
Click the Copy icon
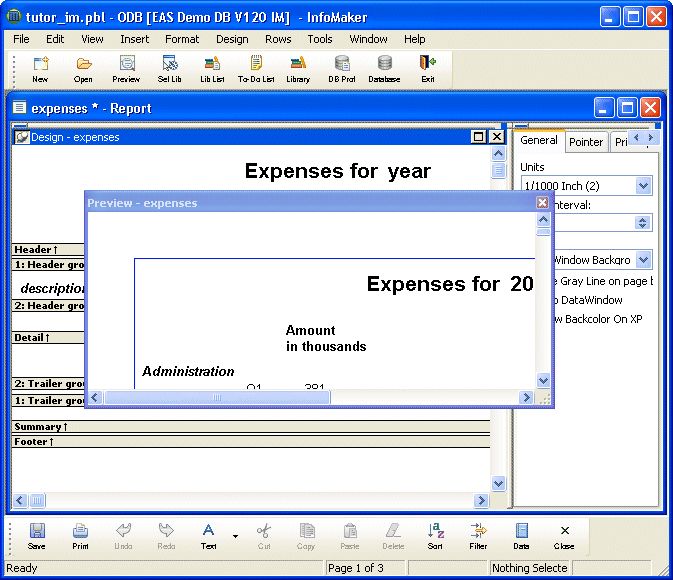click(306, 536)
